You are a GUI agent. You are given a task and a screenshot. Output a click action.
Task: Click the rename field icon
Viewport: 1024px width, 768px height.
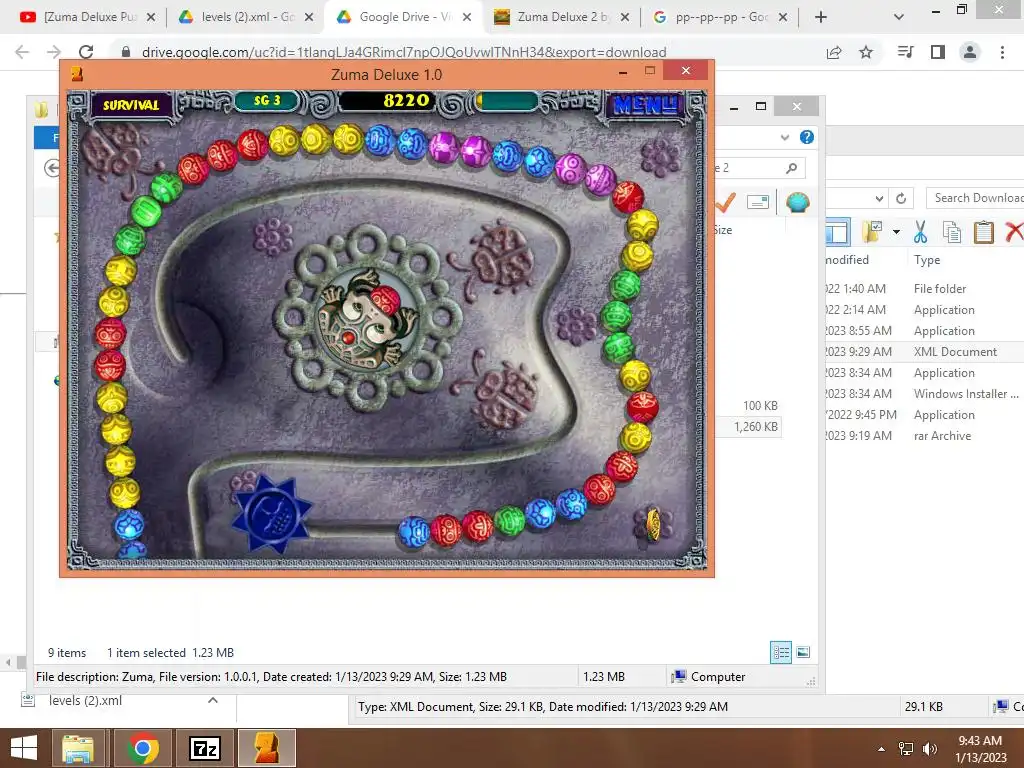coord(758,202)
